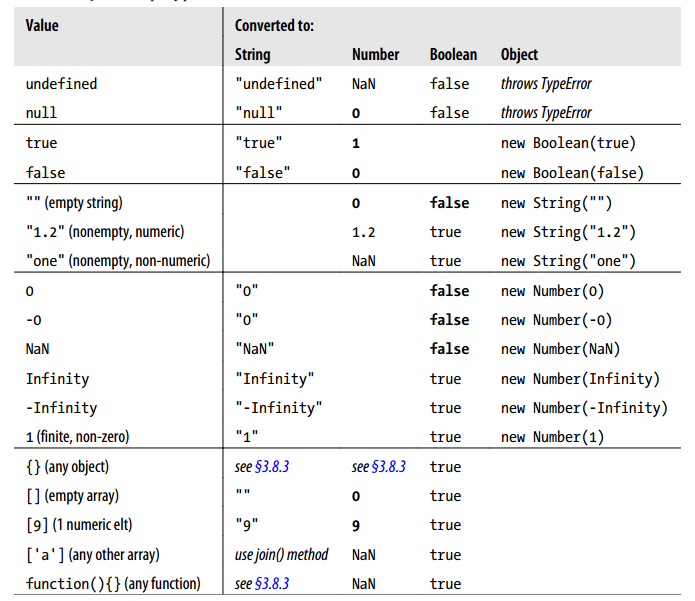Click the "Boolean" column header
This screenshot has width=695, height=601.
[453, 55]
